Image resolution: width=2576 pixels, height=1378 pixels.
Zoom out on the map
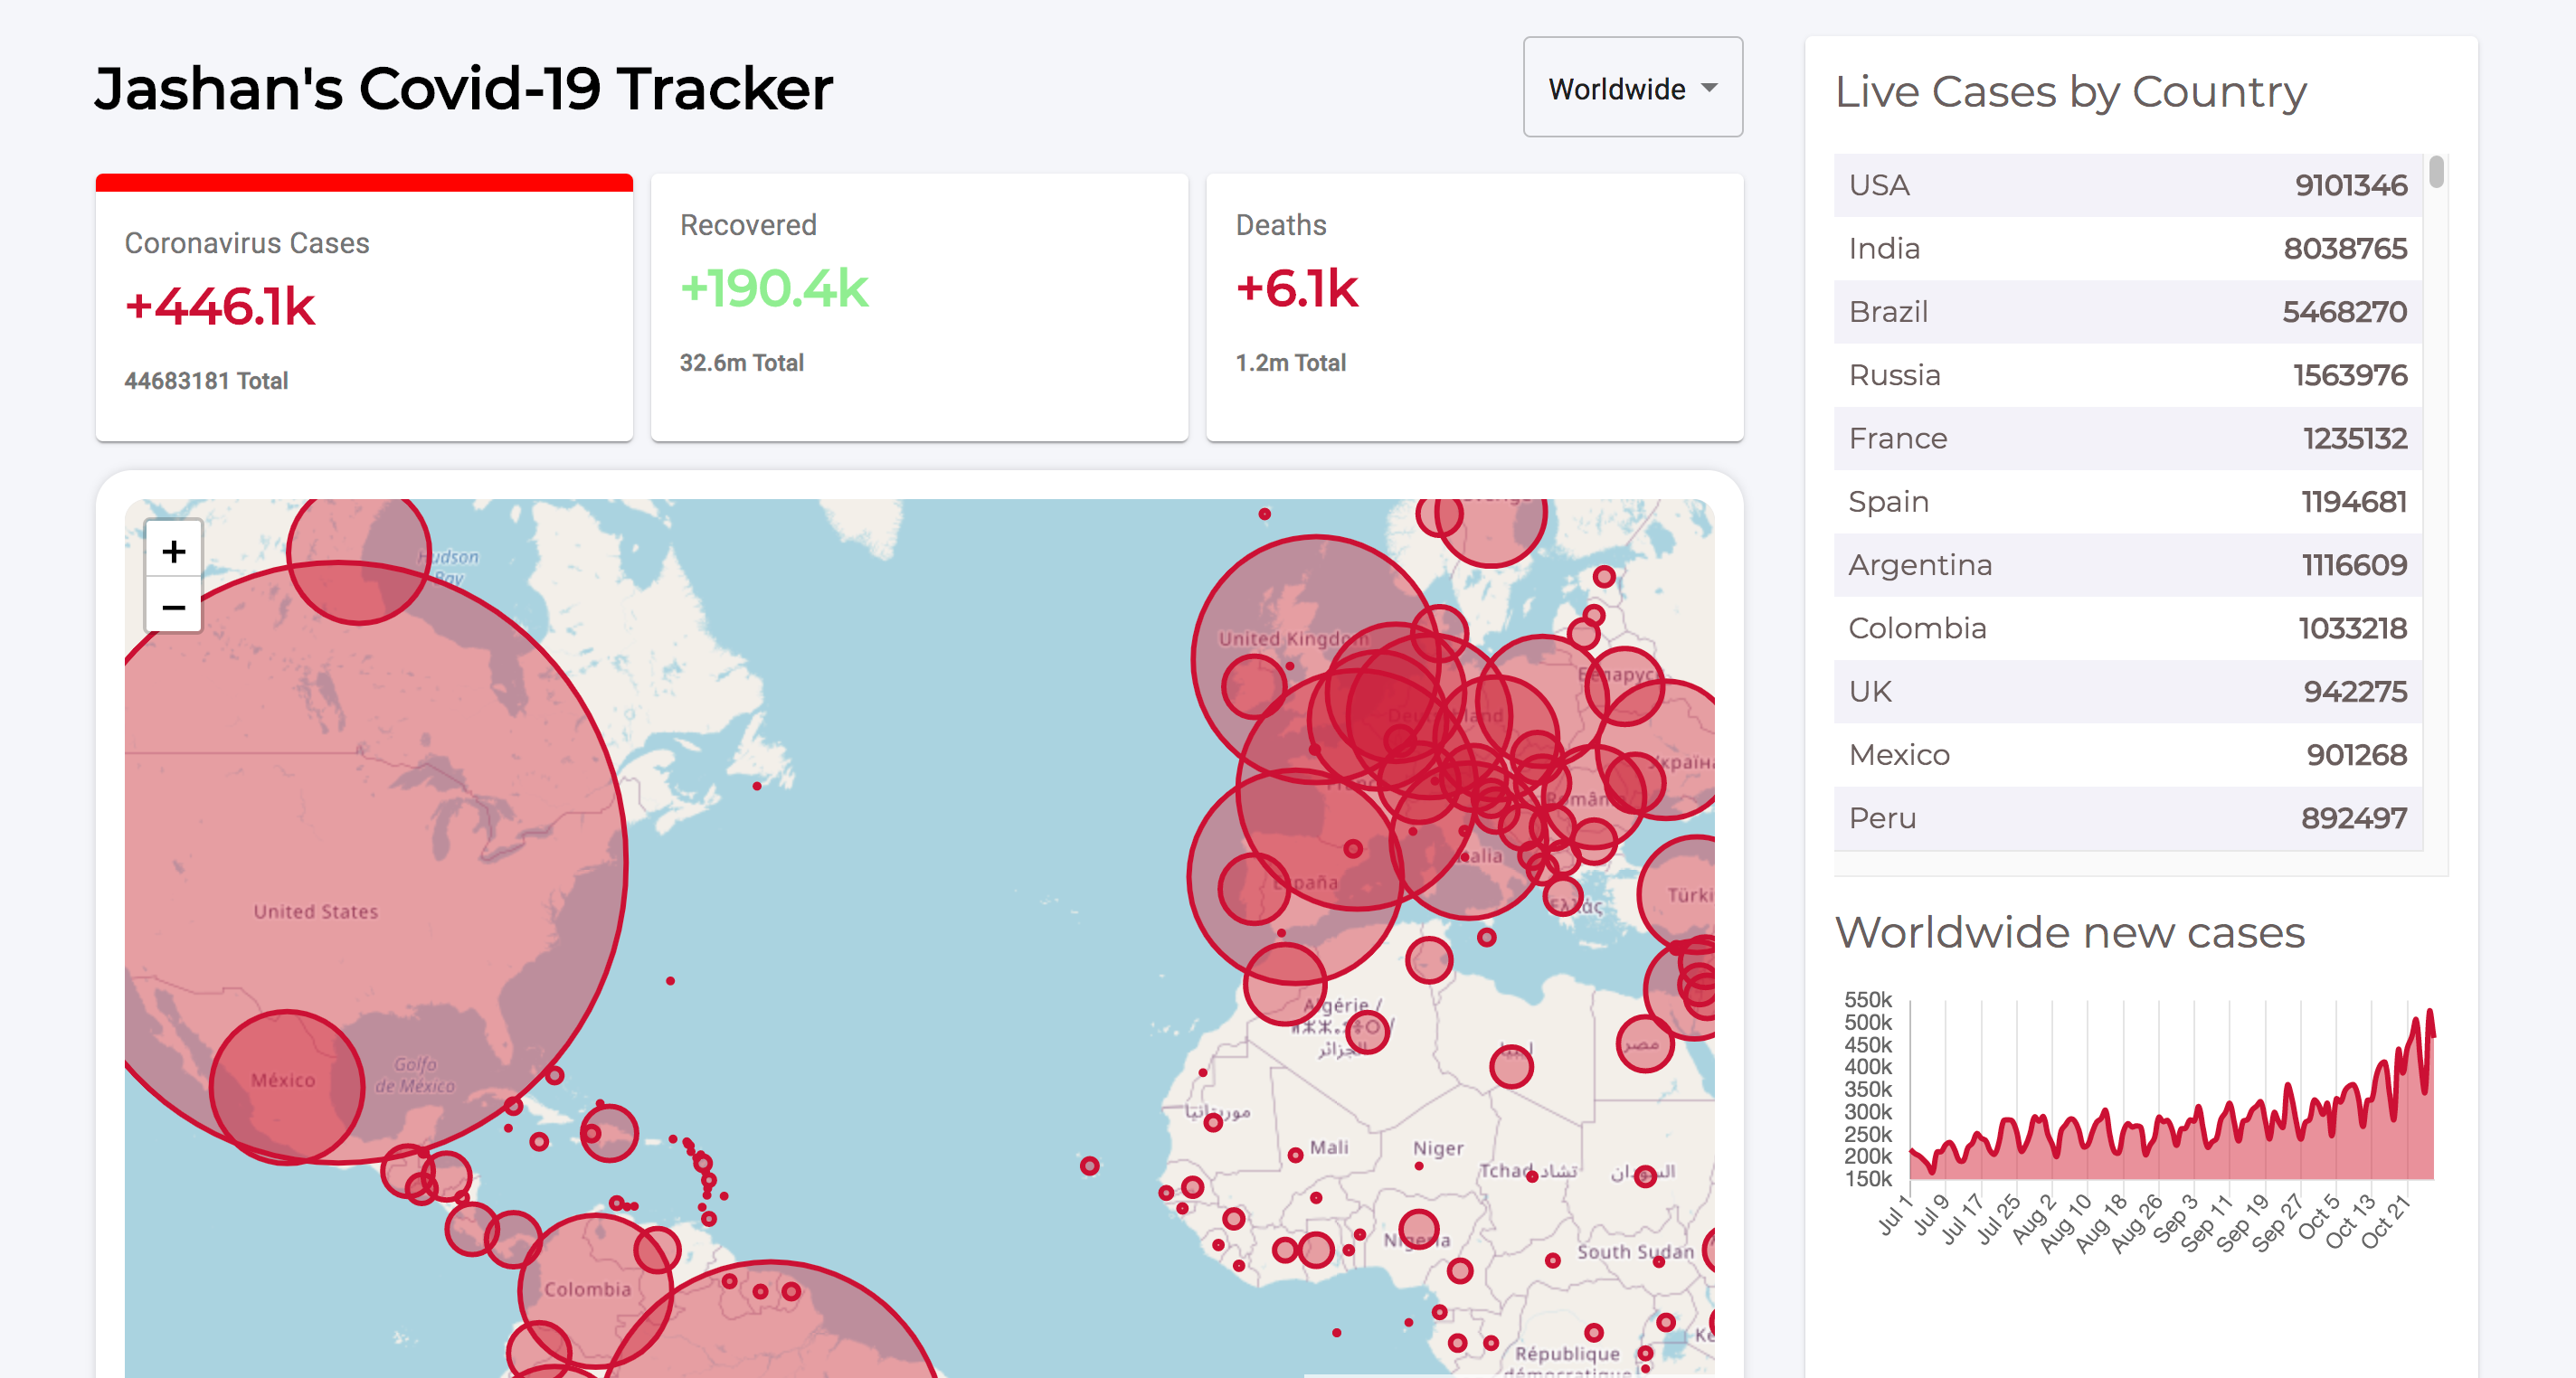[x=174, y=607]
